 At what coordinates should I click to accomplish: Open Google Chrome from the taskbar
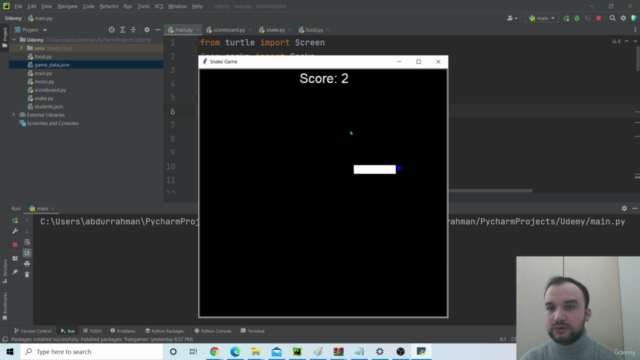pos(214,351)
